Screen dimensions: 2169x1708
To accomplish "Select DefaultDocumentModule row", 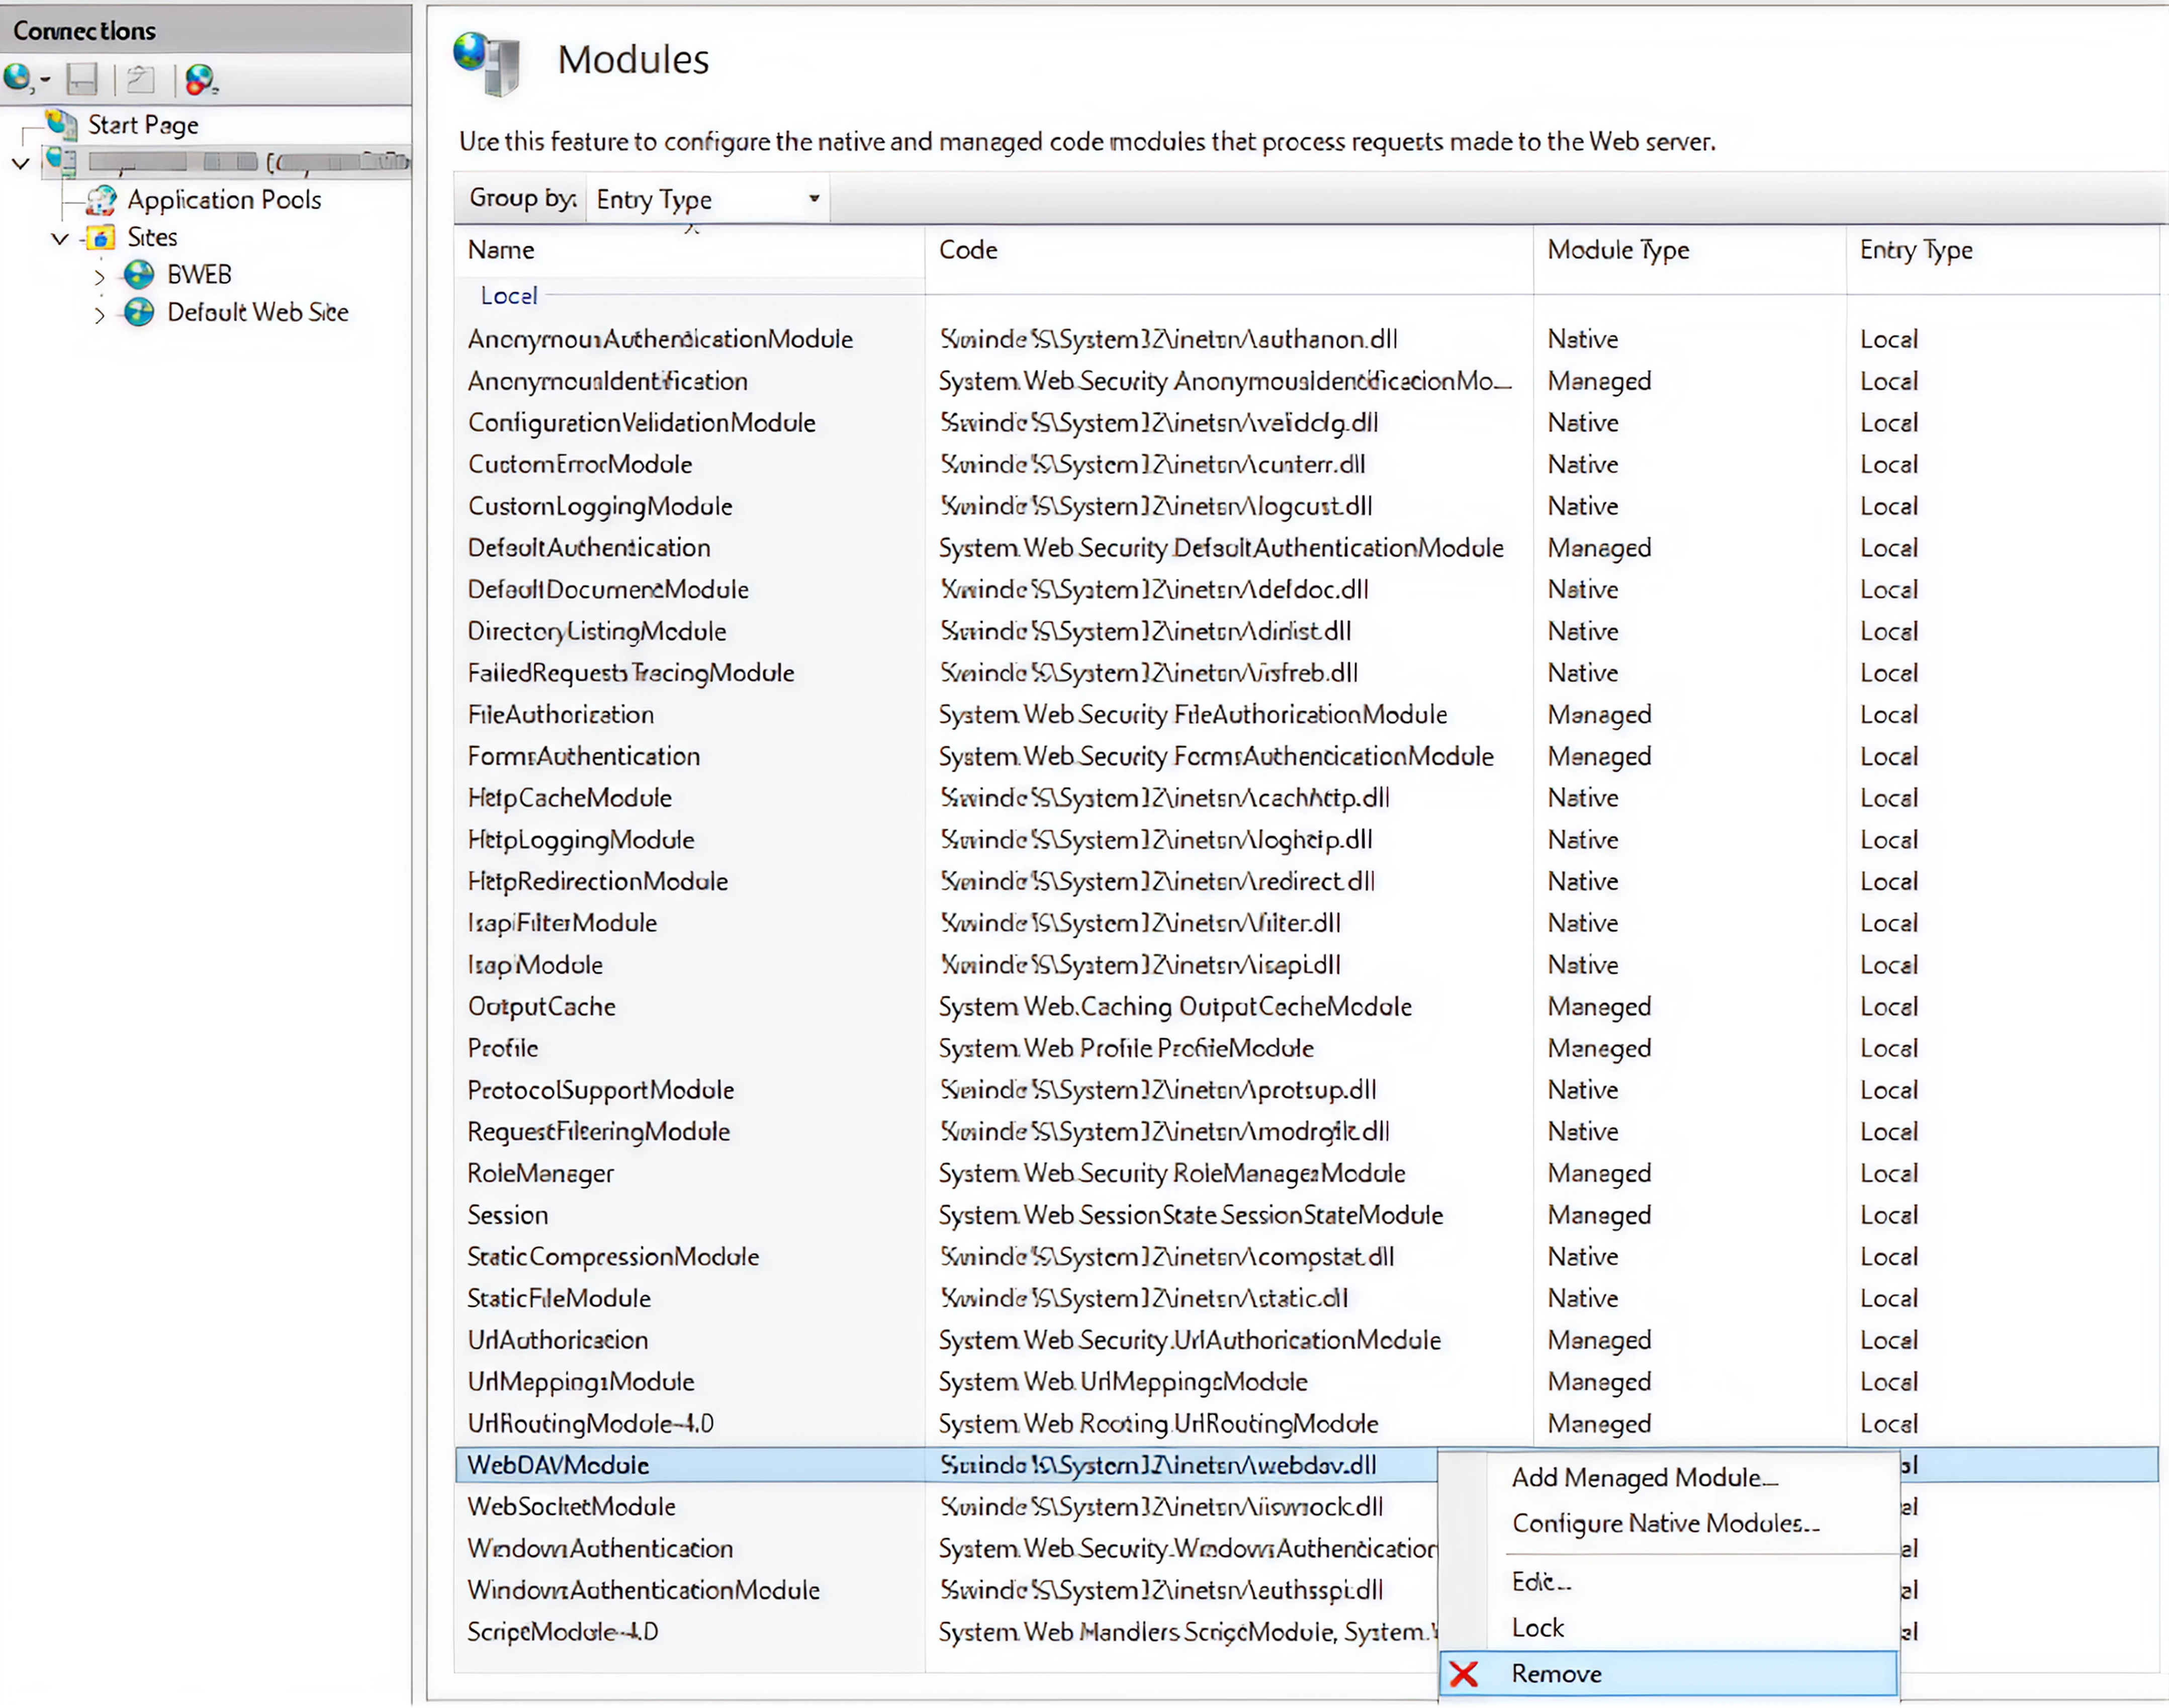I will 1306,590.
